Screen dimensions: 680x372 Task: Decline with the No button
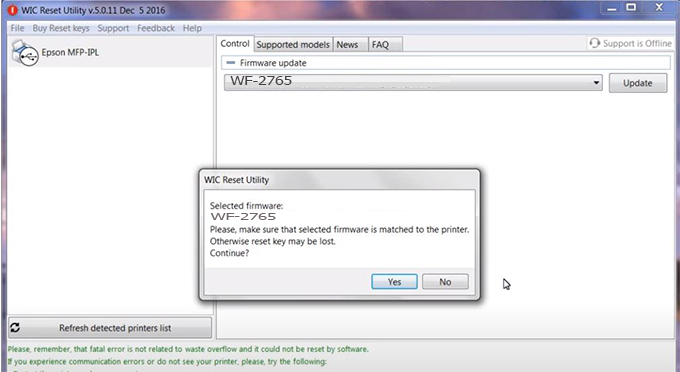click(445, 282)
